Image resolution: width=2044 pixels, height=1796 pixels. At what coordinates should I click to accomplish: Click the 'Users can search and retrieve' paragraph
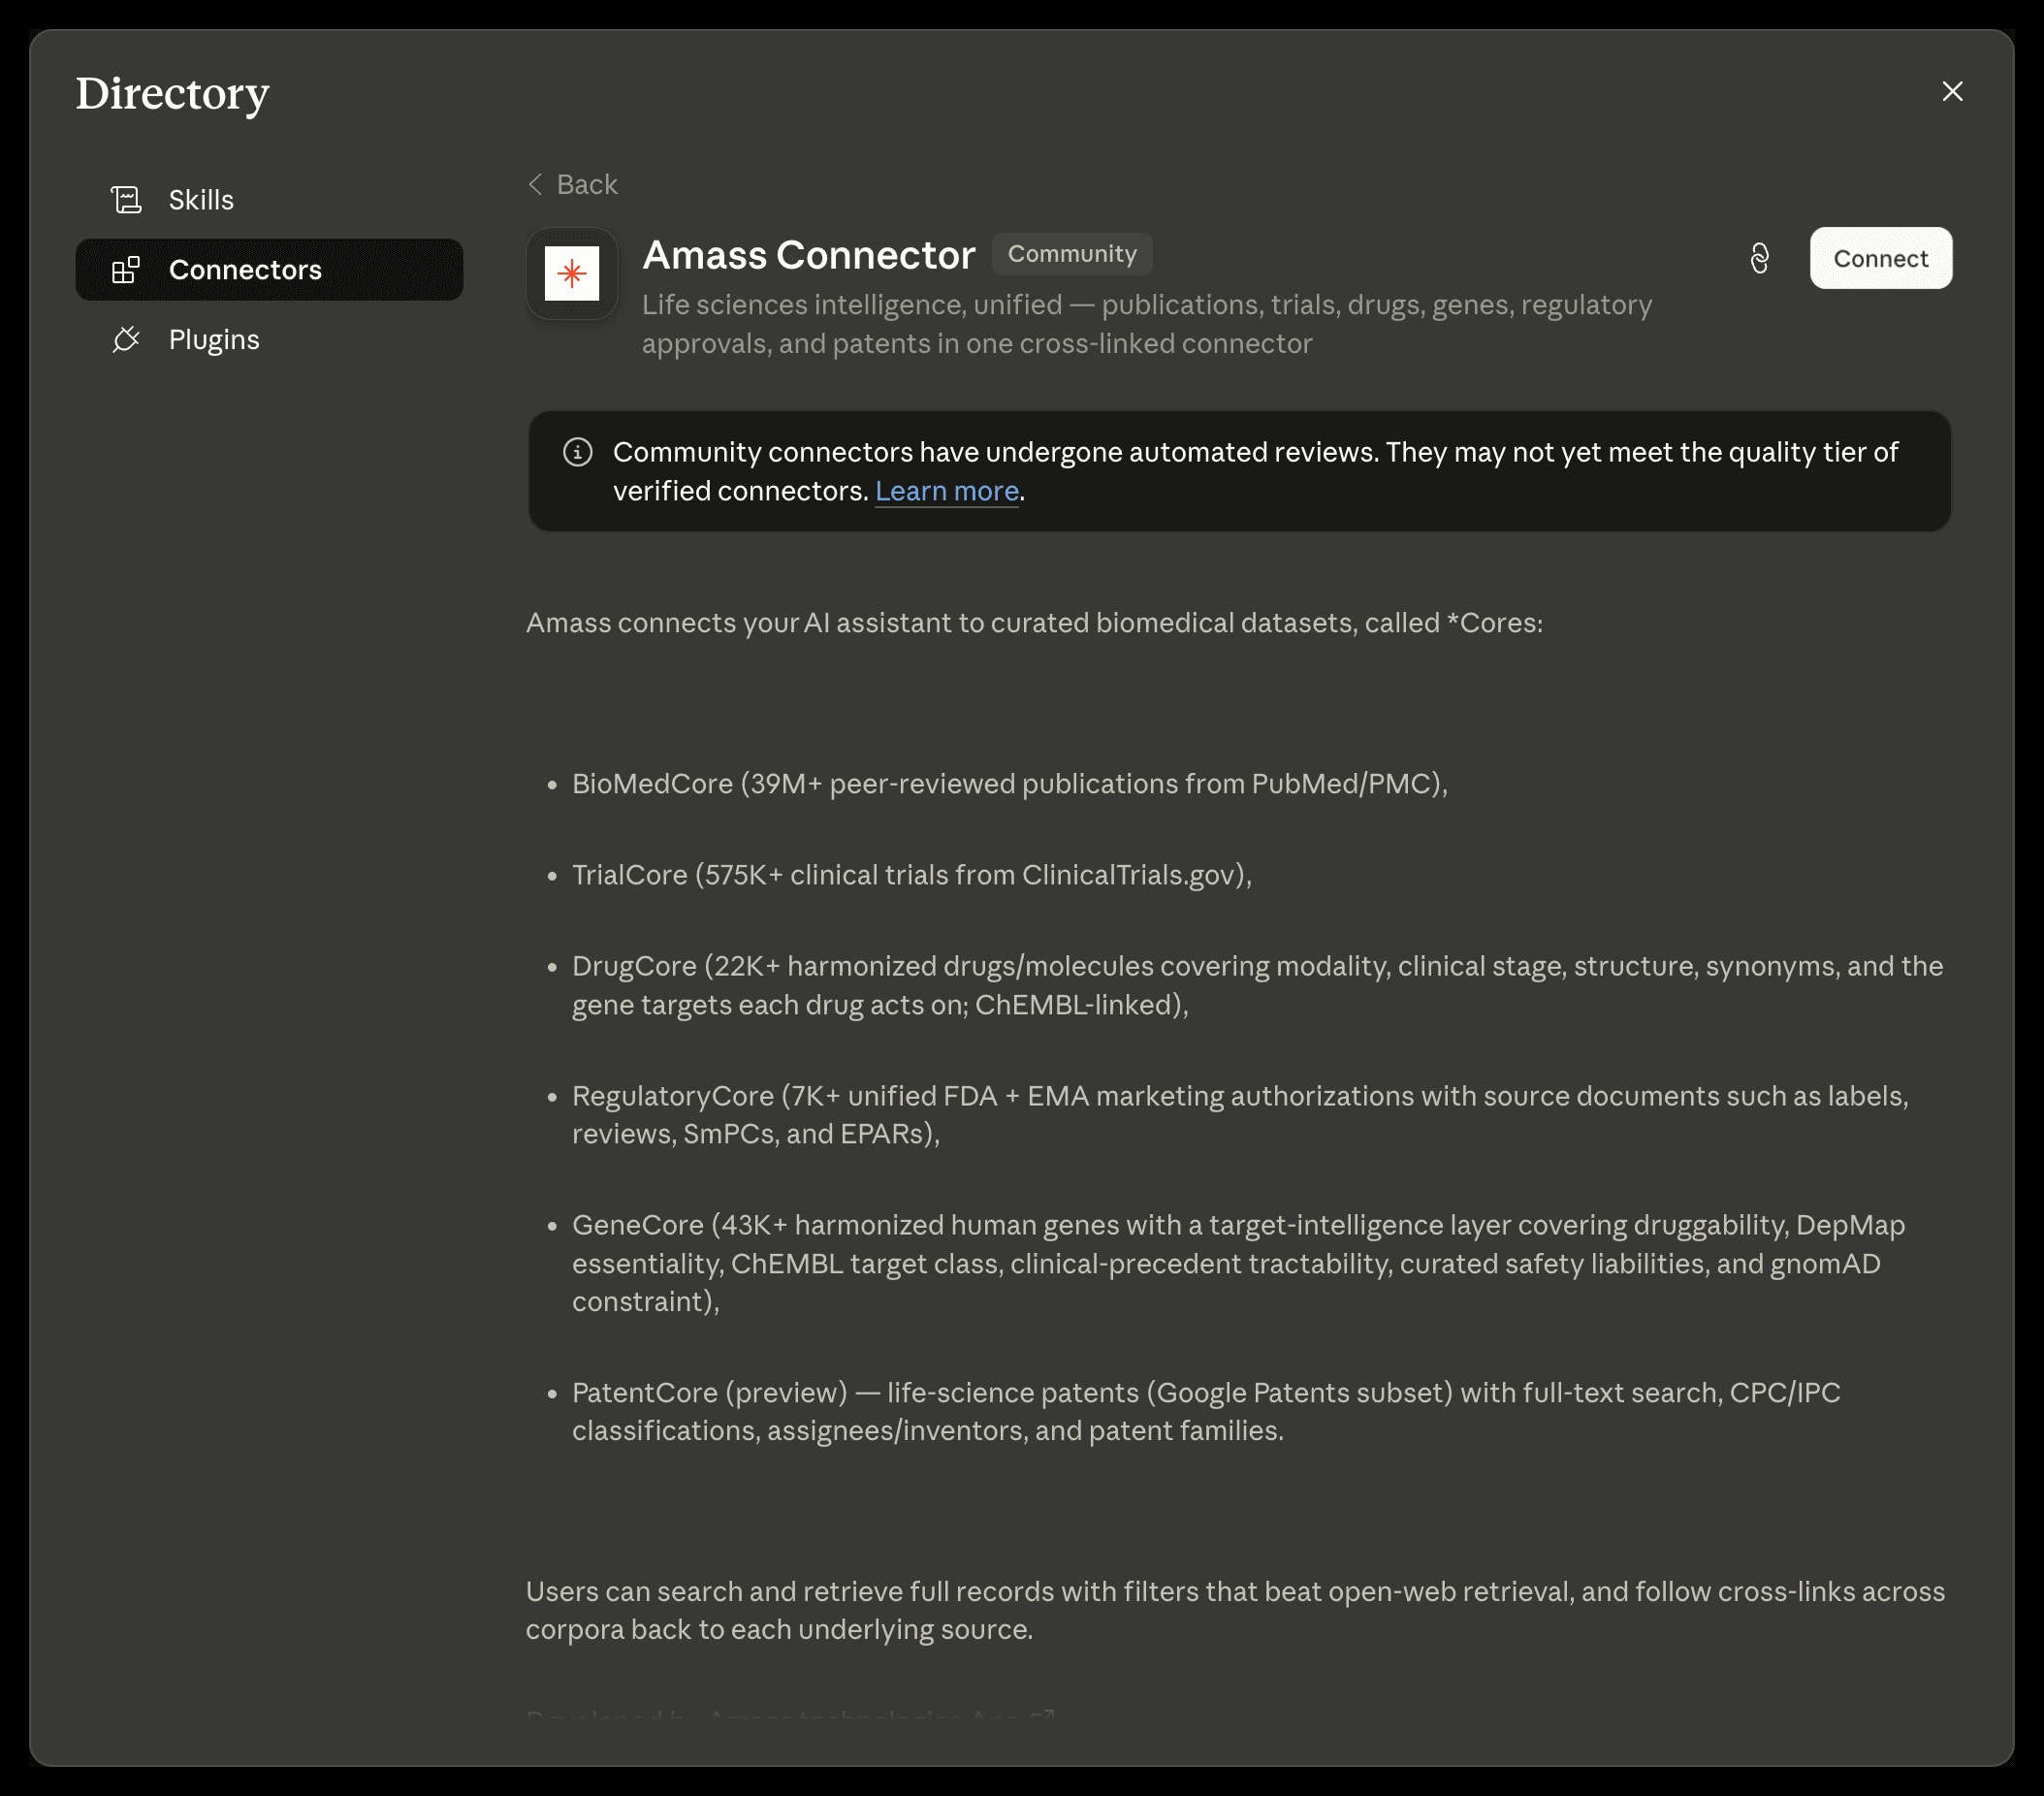(1235, 1610)
